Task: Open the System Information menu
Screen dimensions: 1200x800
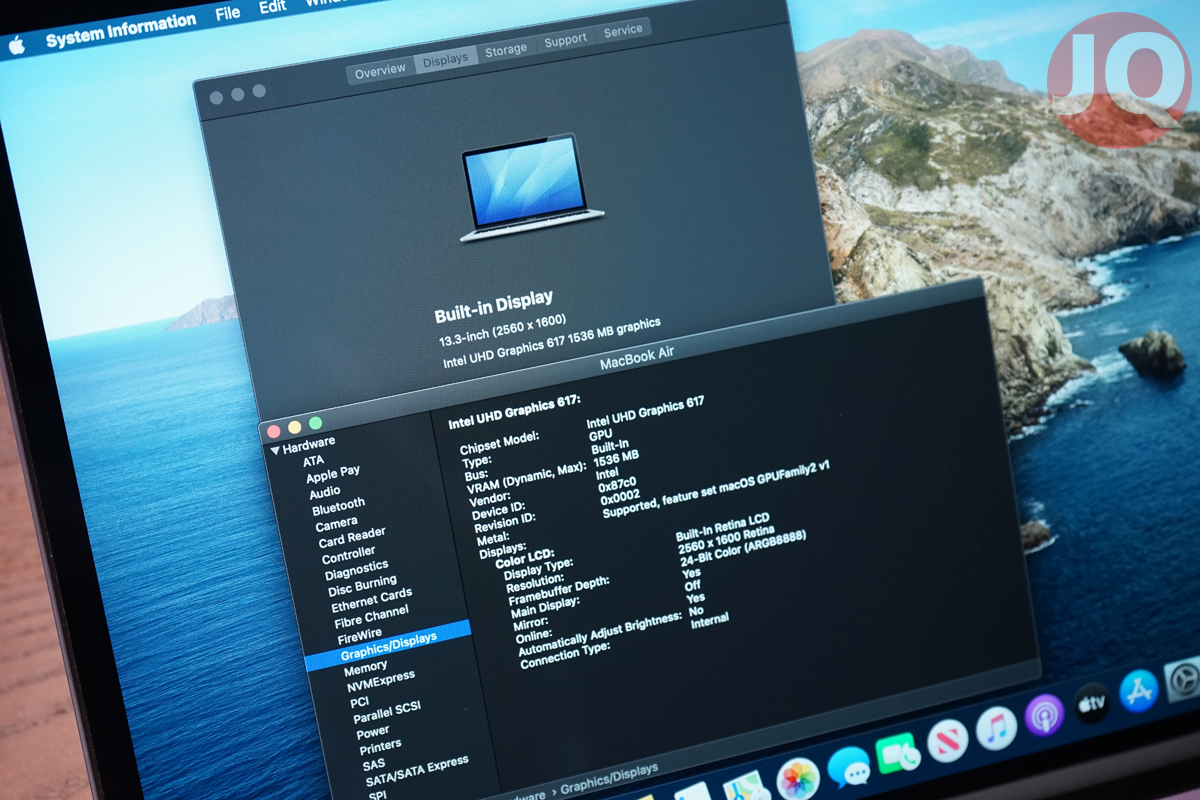Action: pyautogui.click(x=121, y=31)
